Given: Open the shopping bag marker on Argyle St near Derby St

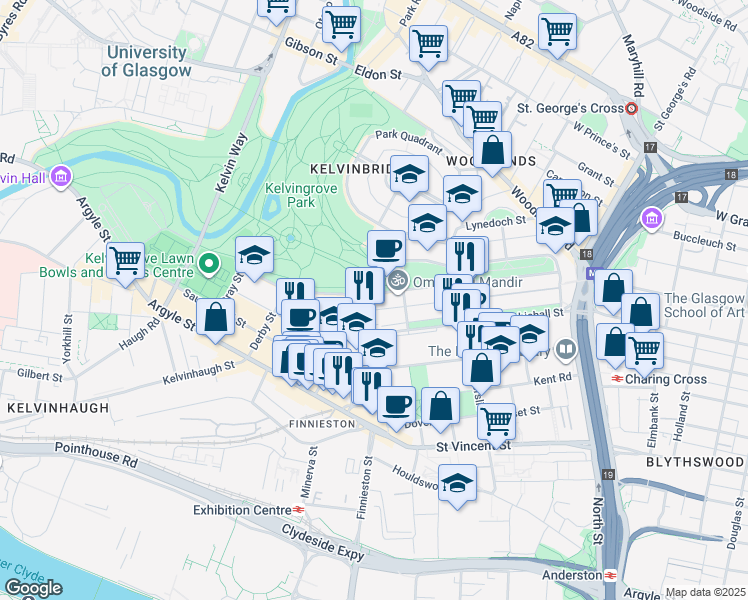Looking at the screenshot, I should pos(215,318).
